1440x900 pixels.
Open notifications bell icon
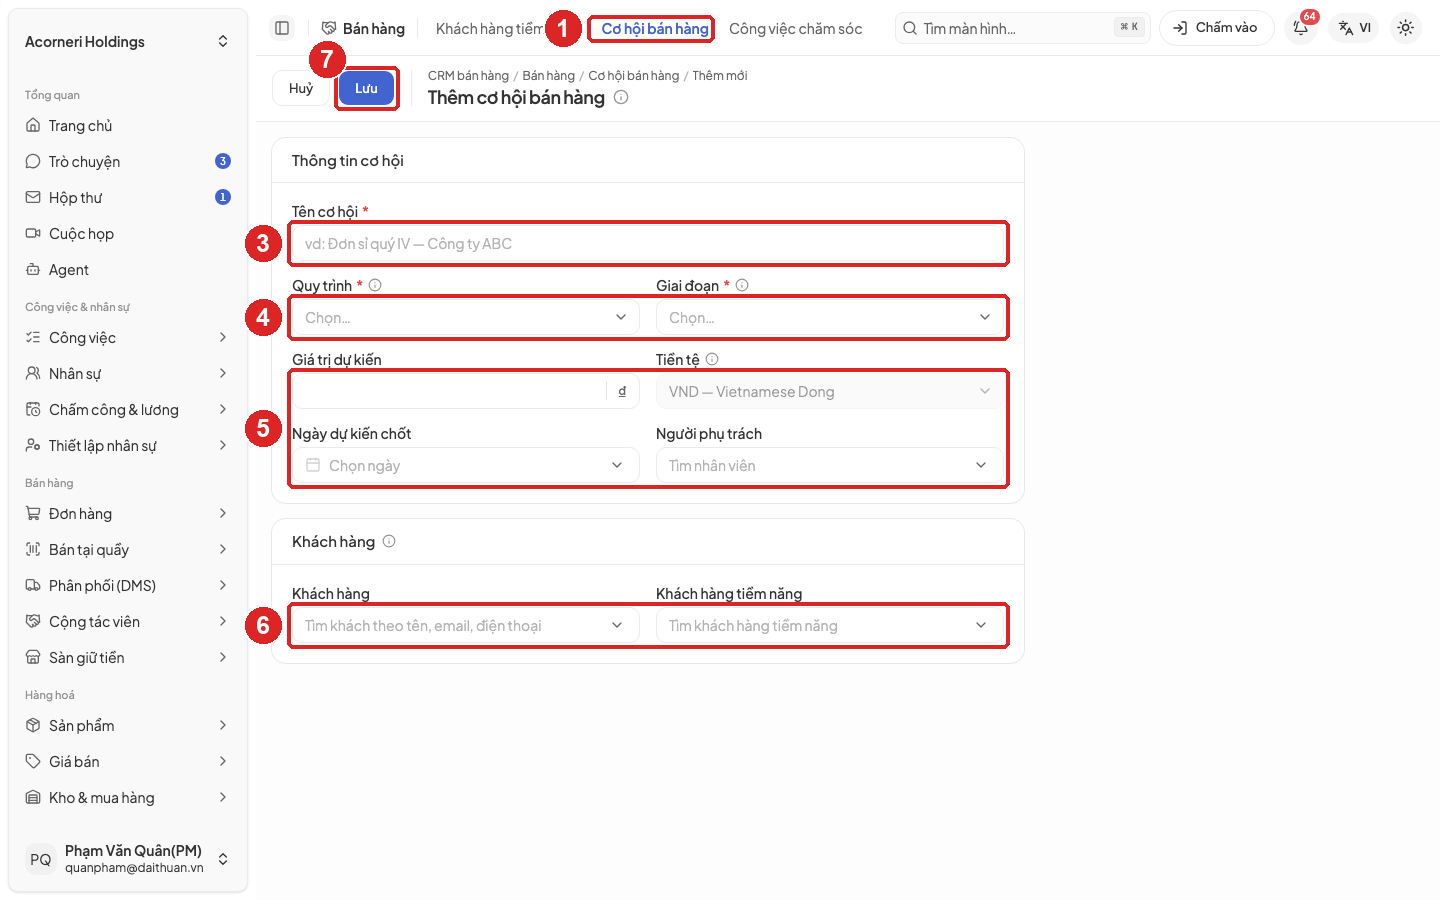pyautogui.click(x=1301, y=28)
